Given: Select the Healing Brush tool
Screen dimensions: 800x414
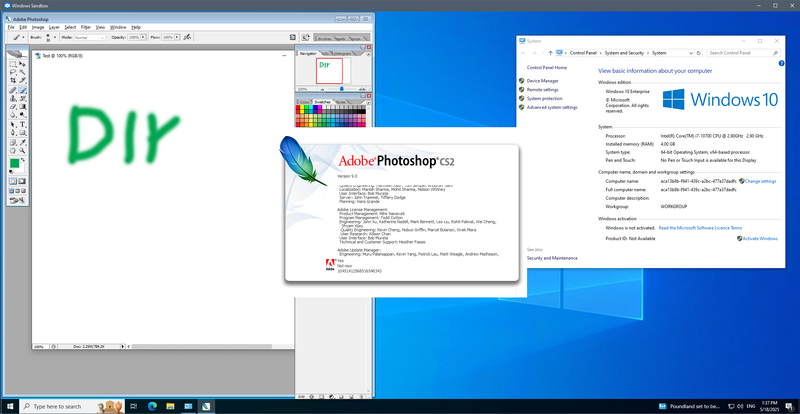Looking at the screenshot, I should (x=13, y=90).
